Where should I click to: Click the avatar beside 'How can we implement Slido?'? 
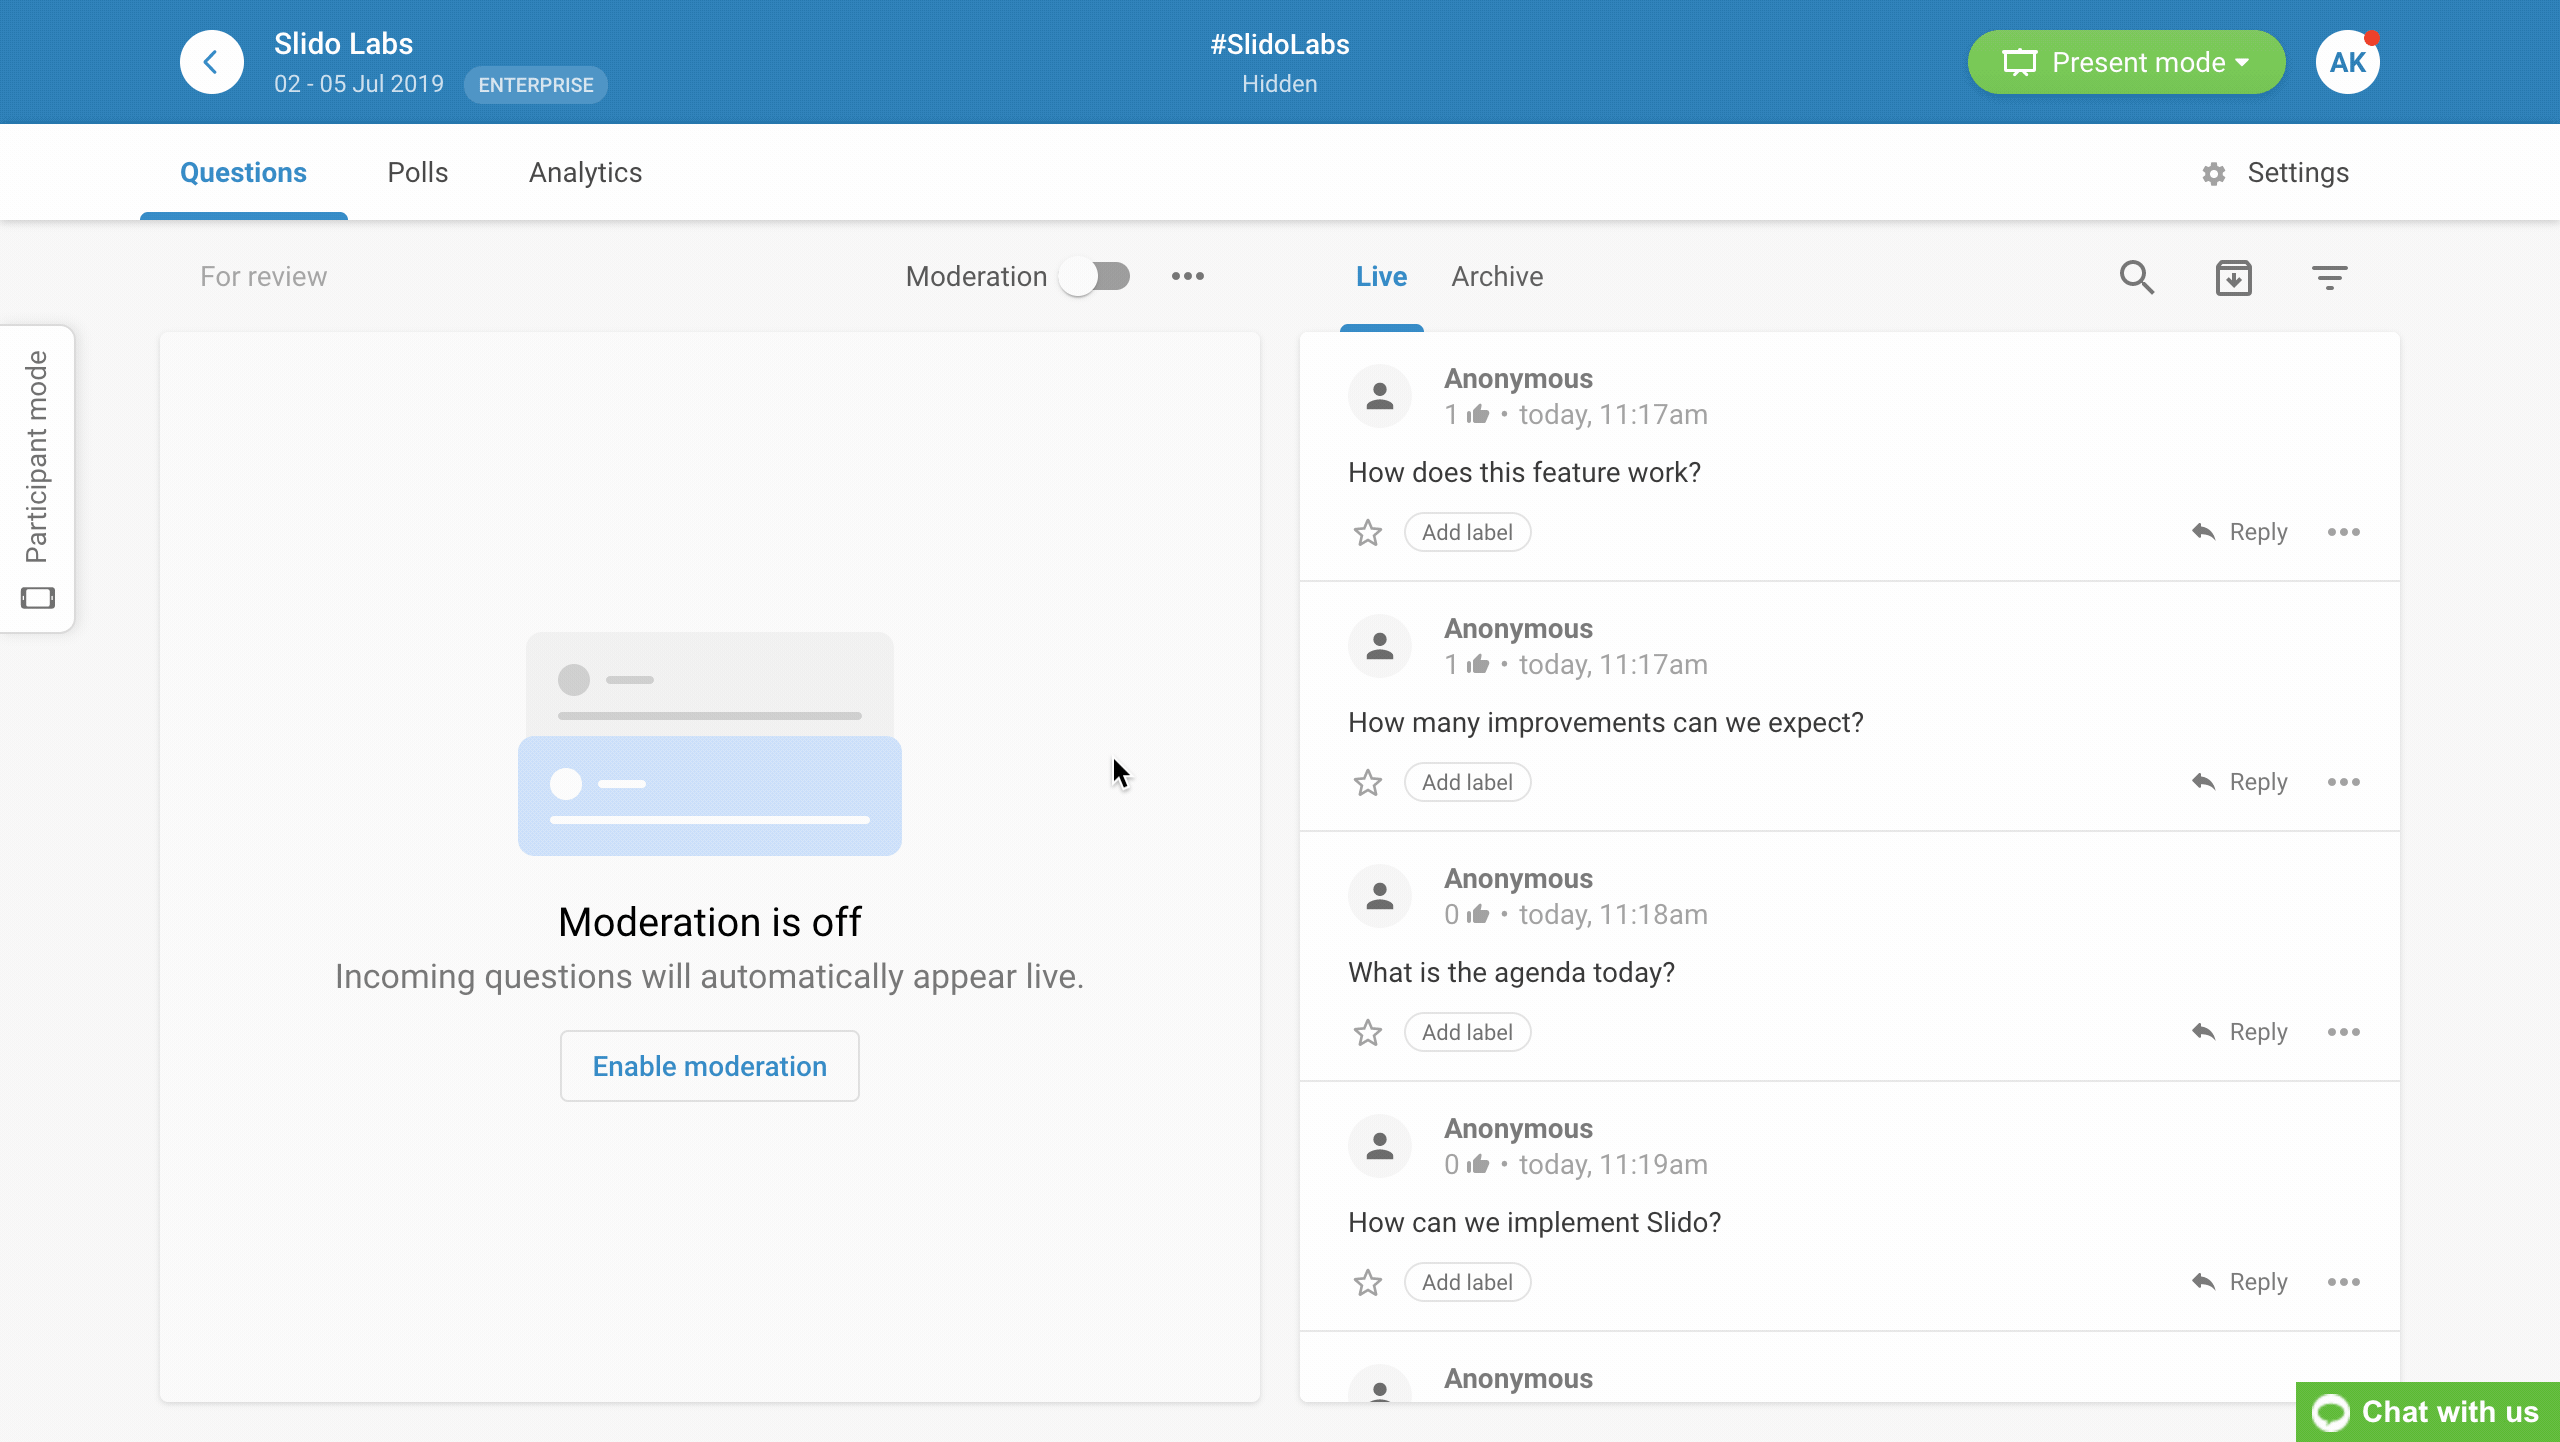coord(1380,1146)
